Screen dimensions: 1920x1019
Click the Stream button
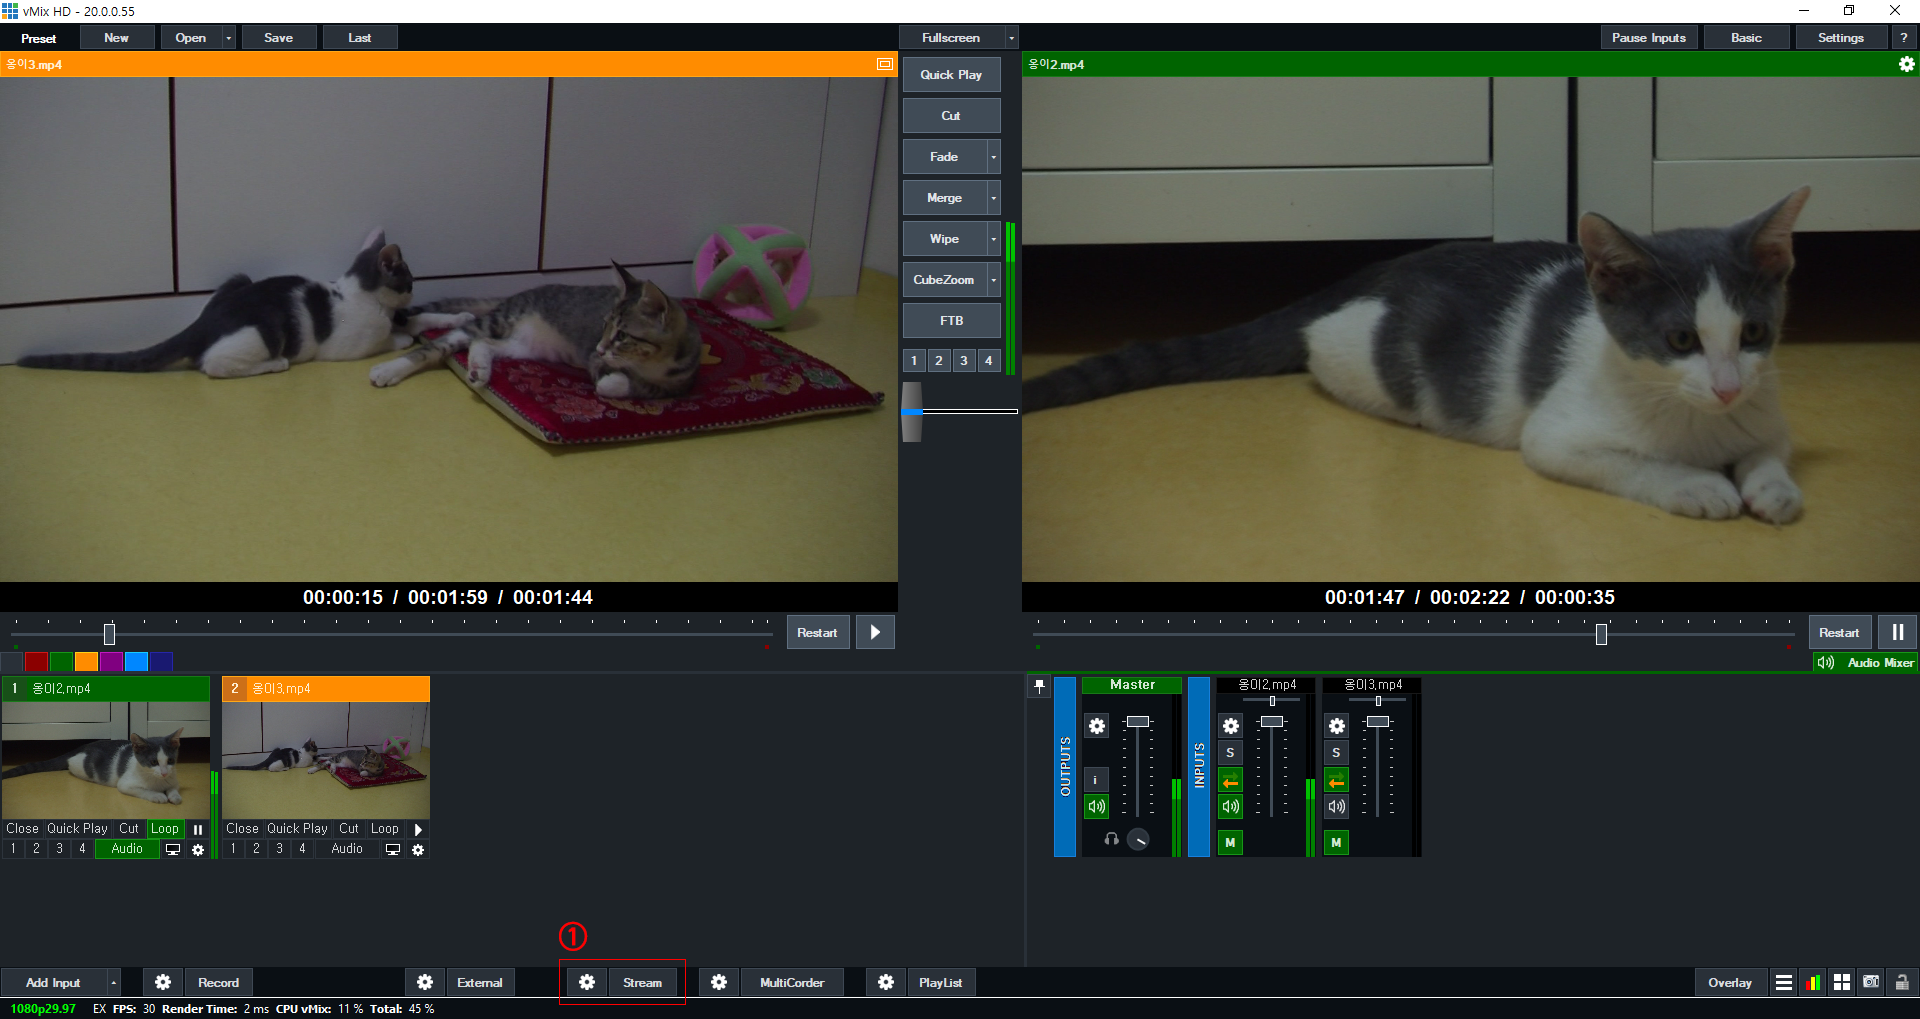(x=642, y=982)
